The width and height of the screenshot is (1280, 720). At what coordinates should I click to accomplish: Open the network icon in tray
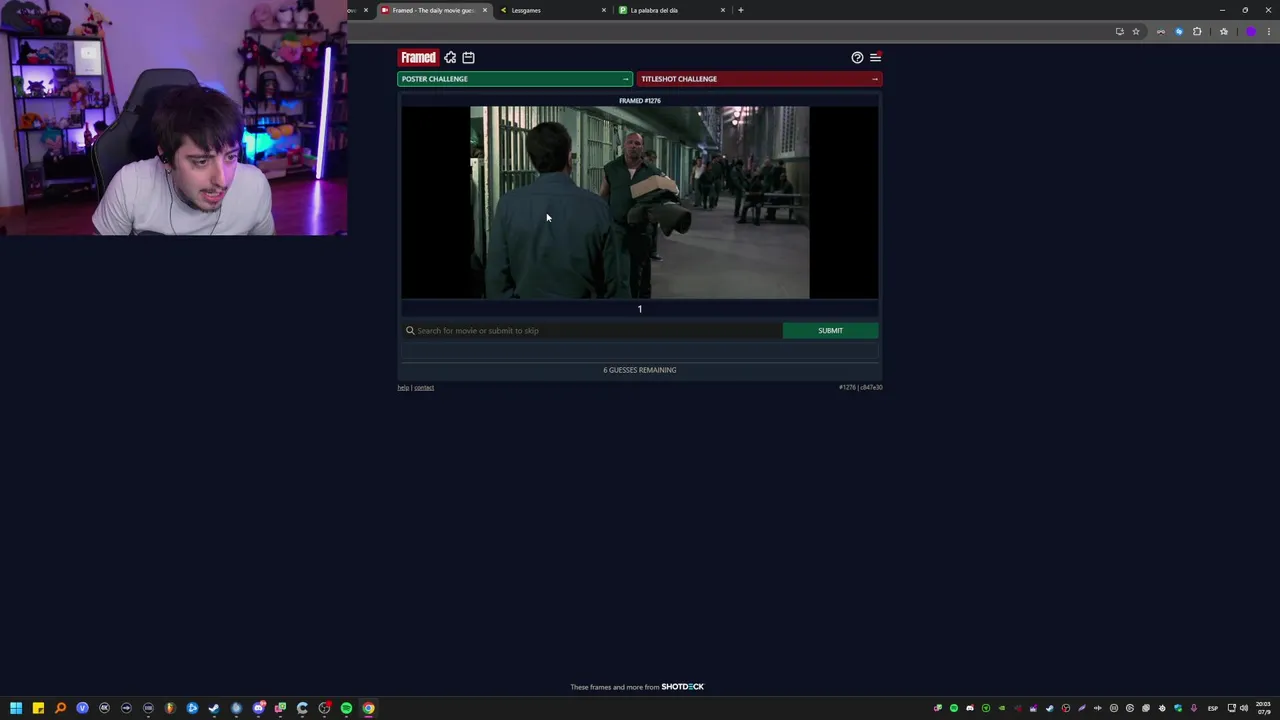[1232, 708]
